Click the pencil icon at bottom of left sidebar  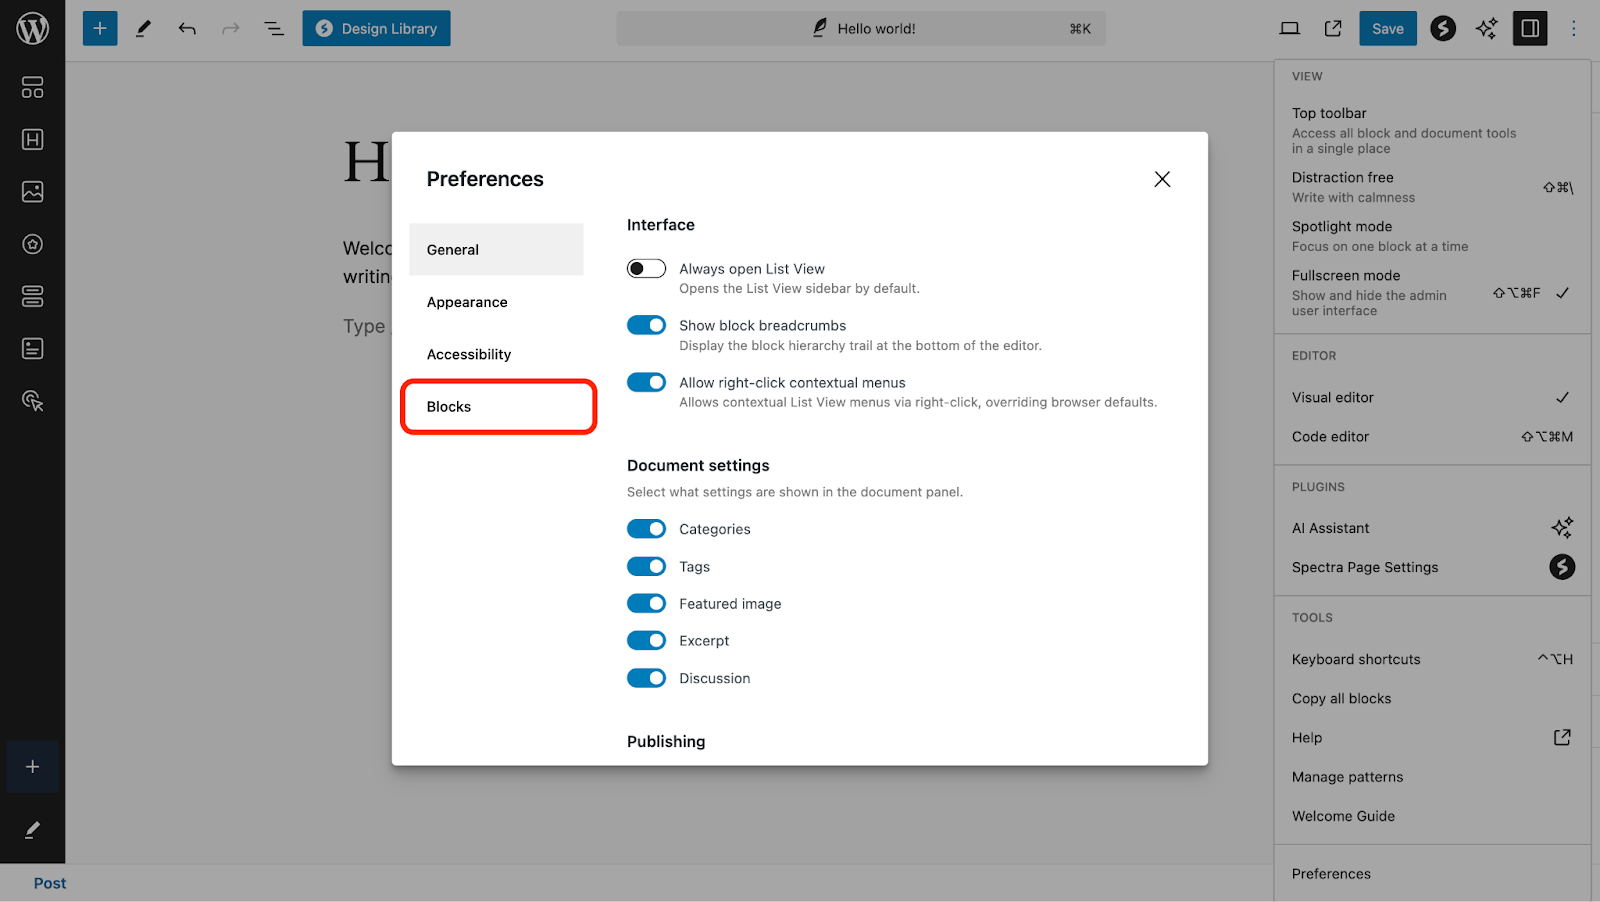click(x=32, y=830)
